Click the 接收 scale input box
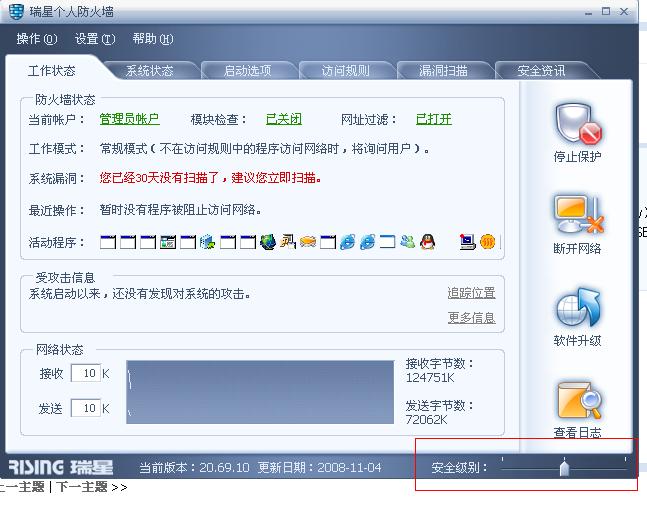This screenshot has height=512, width=647. coord(86,373)
